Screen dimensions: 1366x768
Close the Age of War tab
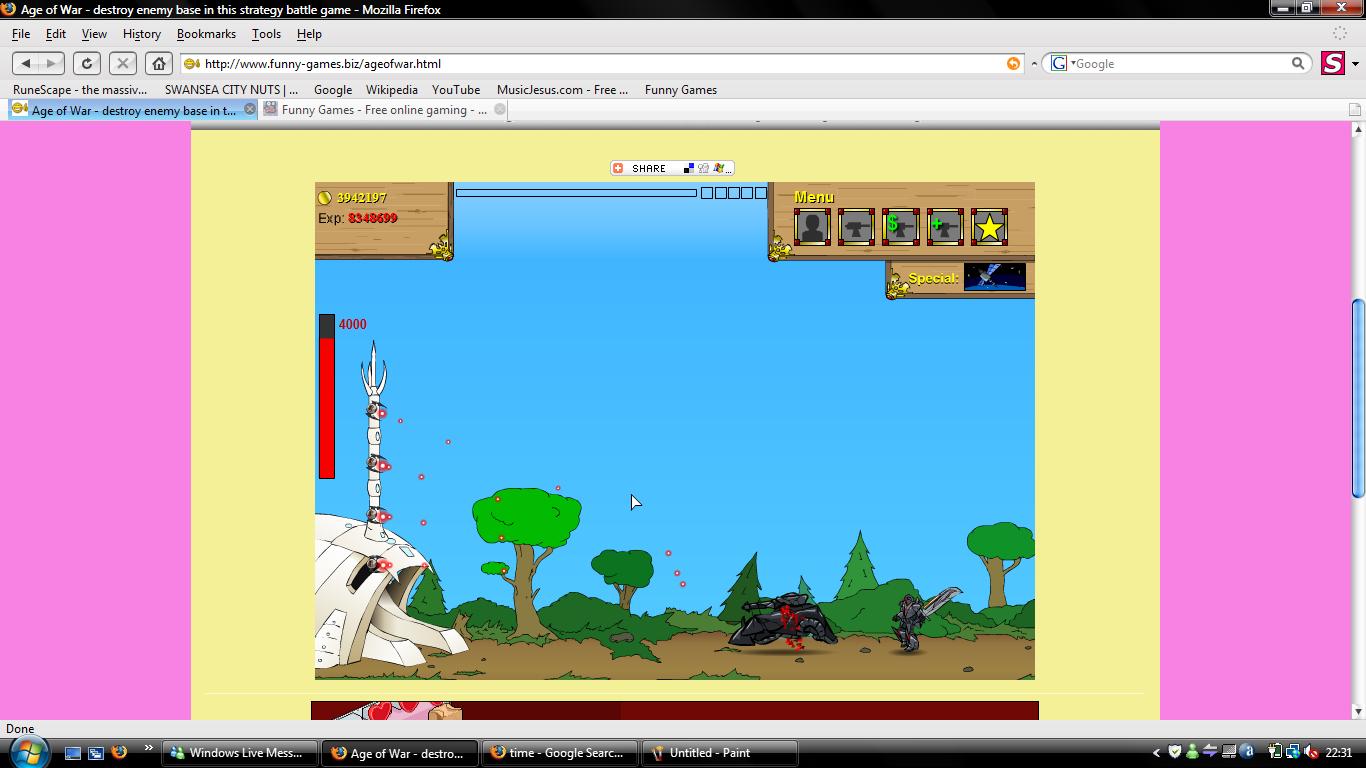[x=250, y=109]
